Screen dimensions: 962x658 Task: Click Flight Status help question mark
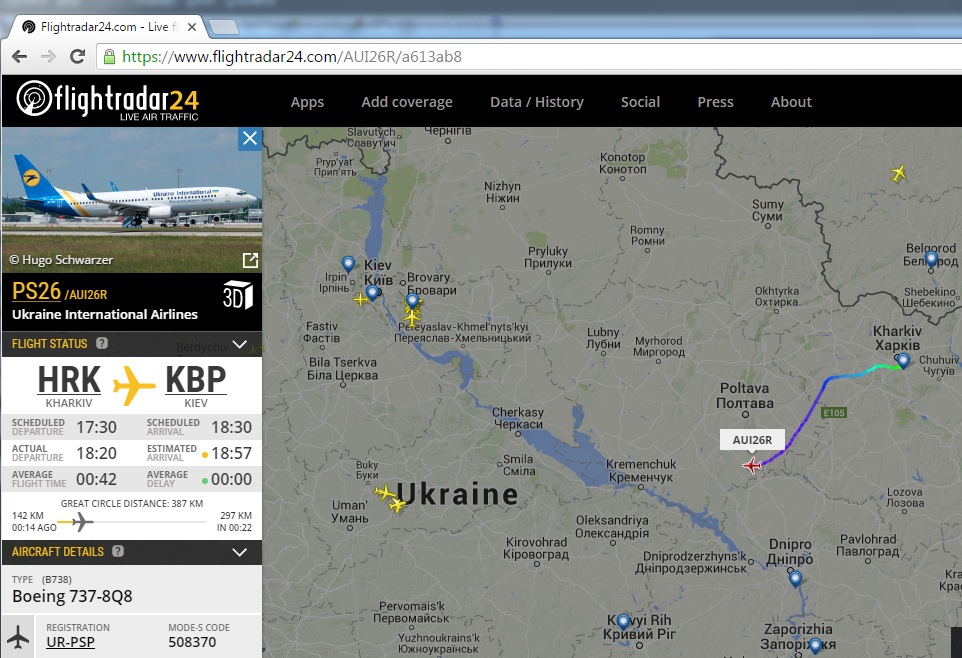pos(102,343)
